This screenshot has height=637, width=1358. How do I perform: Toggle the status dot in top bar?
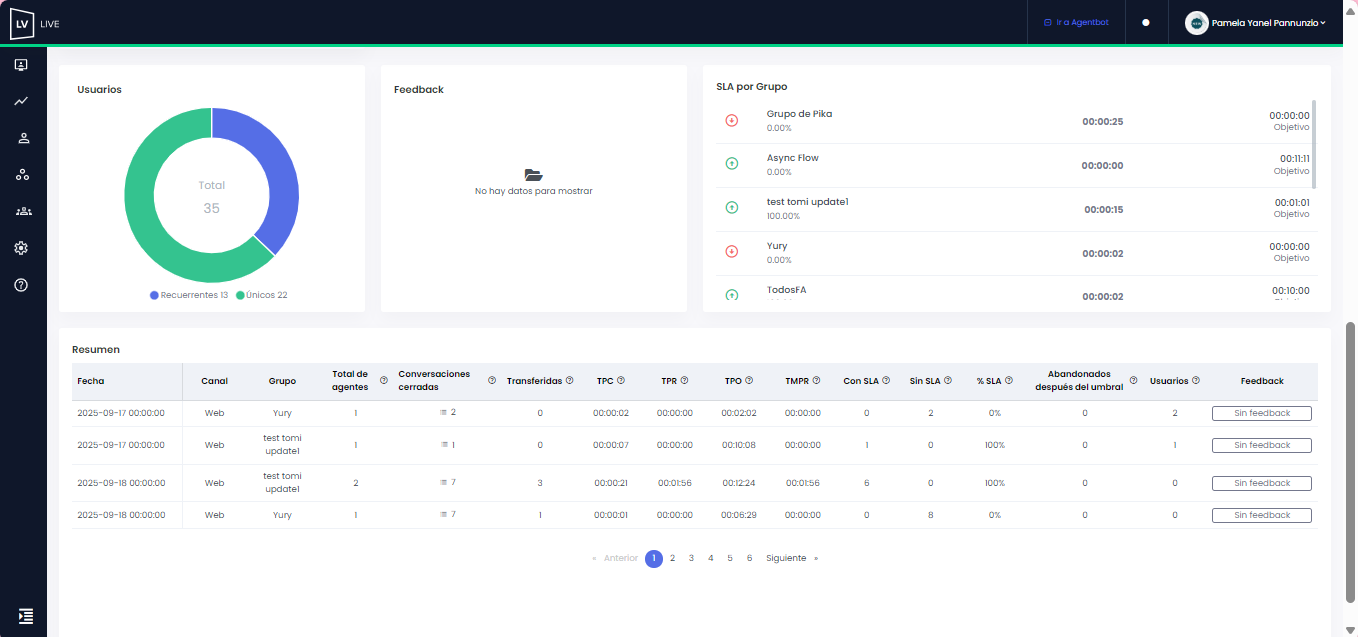(1146, 22)
